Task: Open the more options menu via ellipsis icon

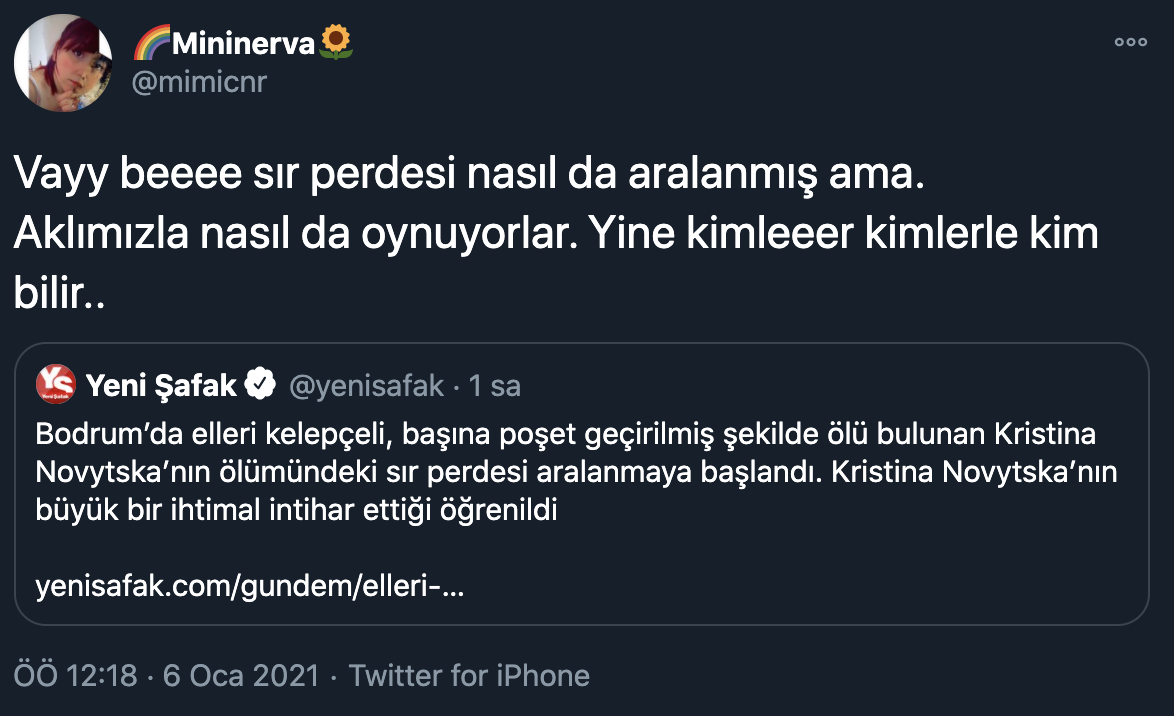Action: 1131,41
